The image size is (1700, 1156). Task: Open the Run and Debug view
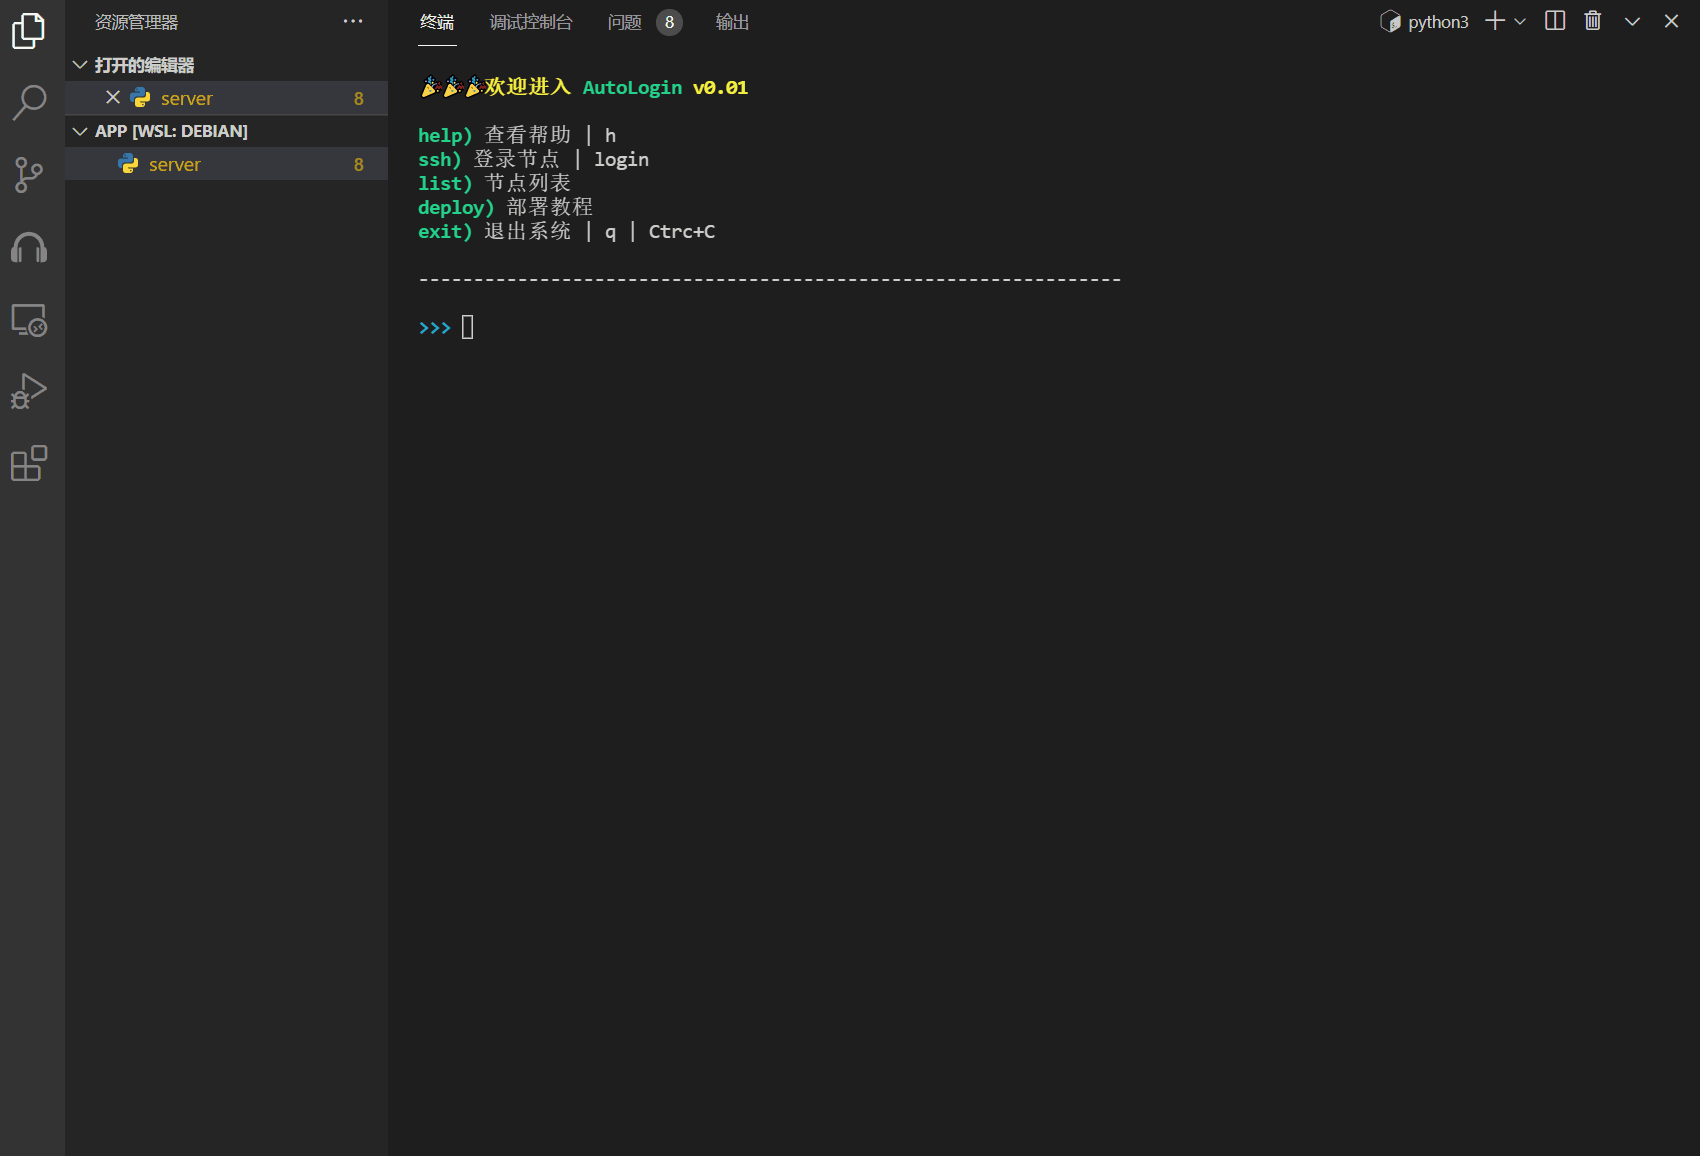click(x=28, y=391)
